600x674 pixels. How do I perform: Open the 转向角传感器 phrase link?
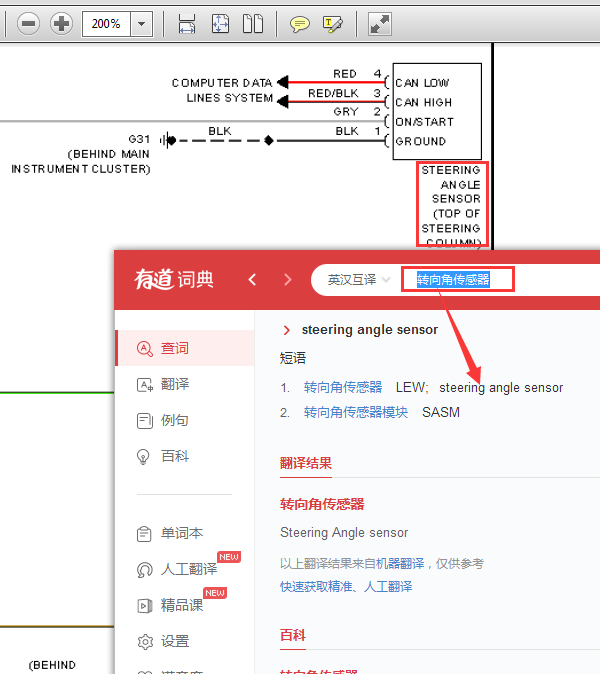pyautogui.click(x=343, y=387)
